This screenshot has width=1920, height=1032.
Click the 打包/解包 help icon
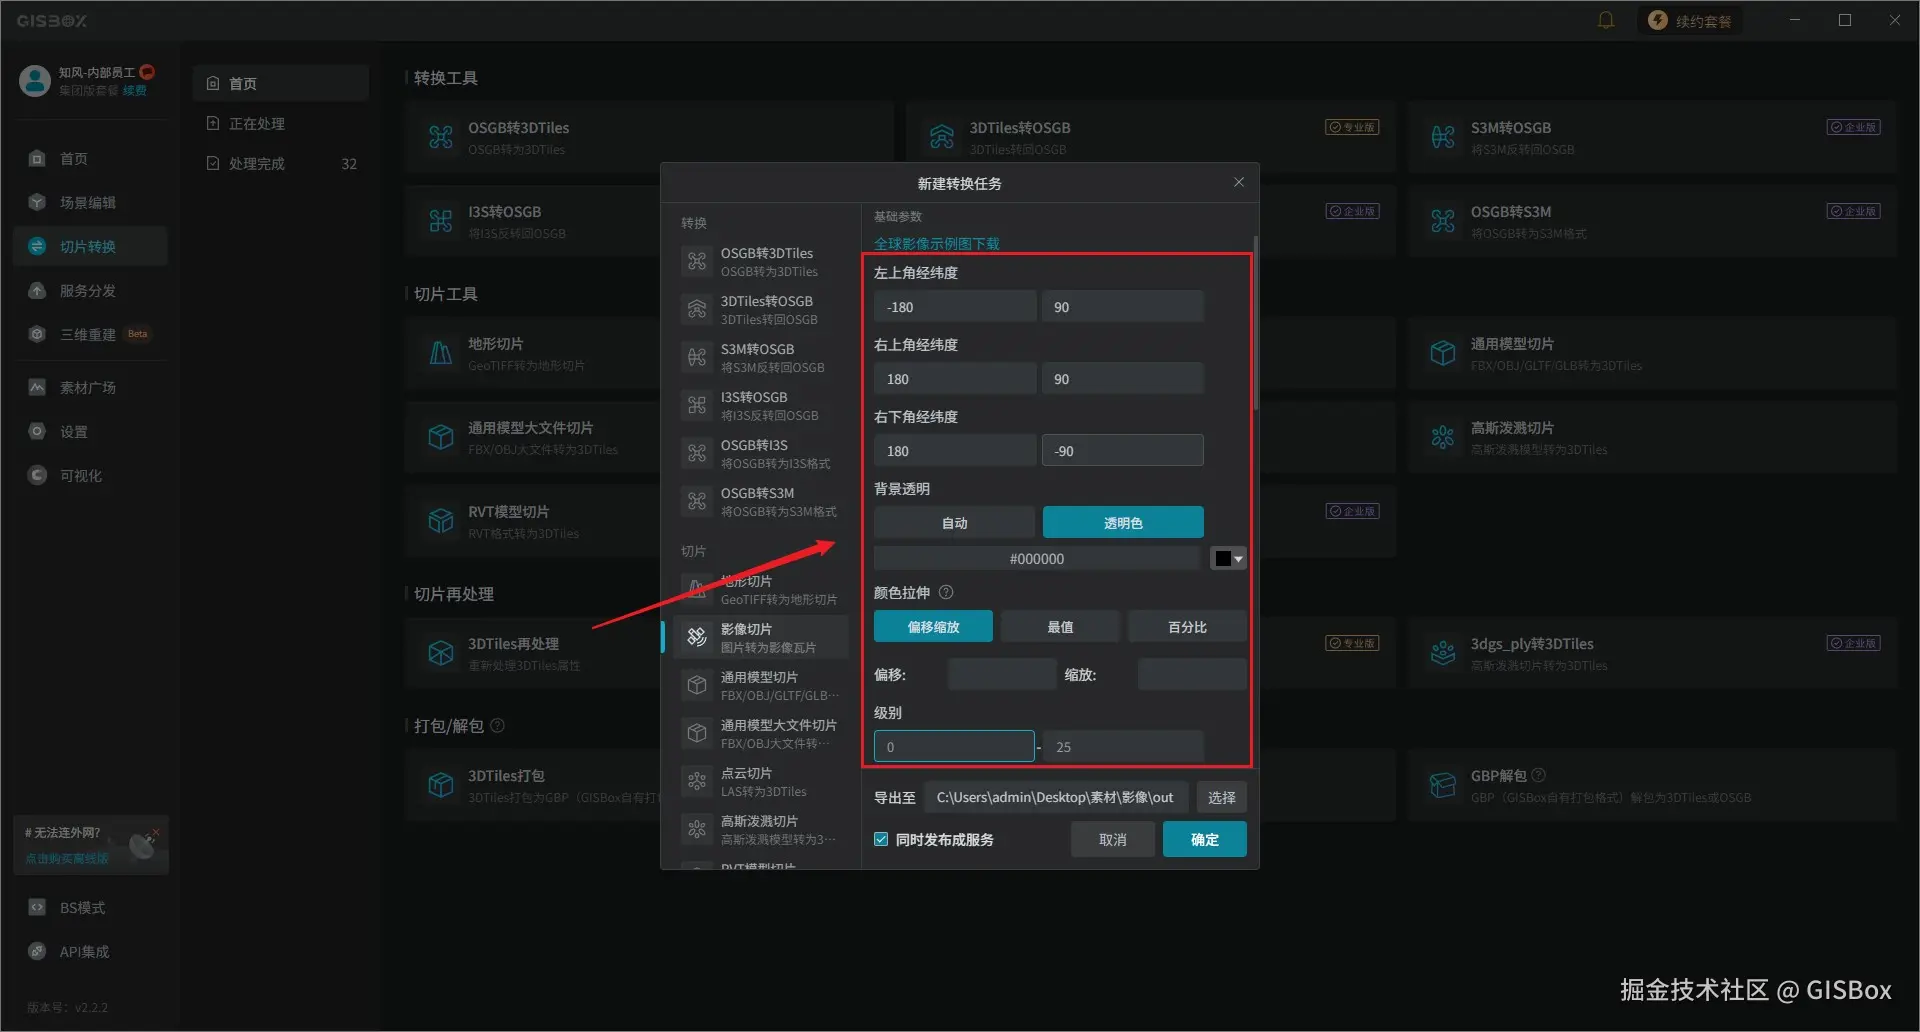tap(498, 725)
